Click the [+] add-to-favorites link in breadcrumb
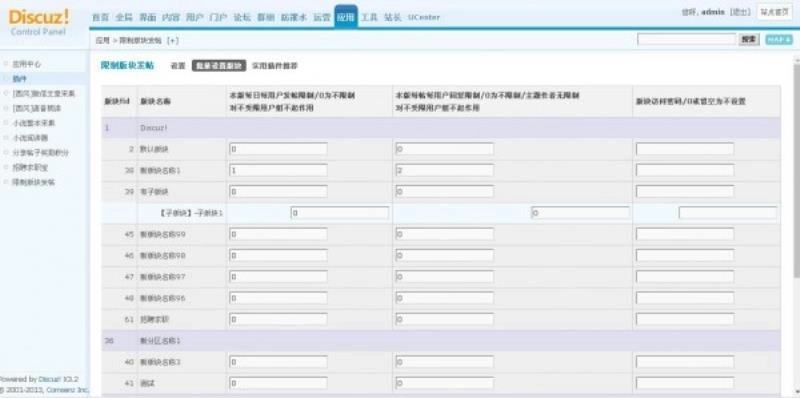Image resolution: width=800 pixels, height=398 pixels. [x=172, y=40]
